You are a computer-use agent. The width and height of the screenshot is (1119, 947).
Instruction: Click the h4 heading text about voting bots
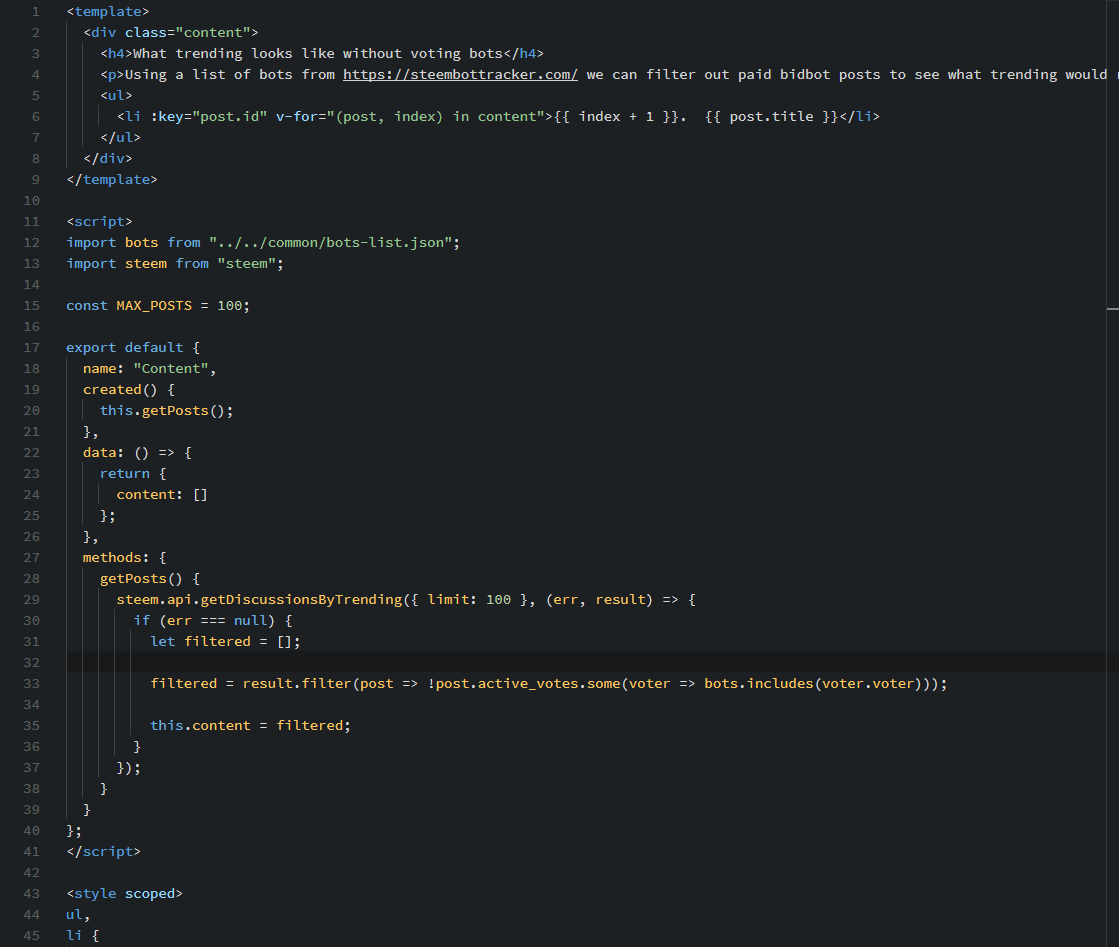point(318,54)
